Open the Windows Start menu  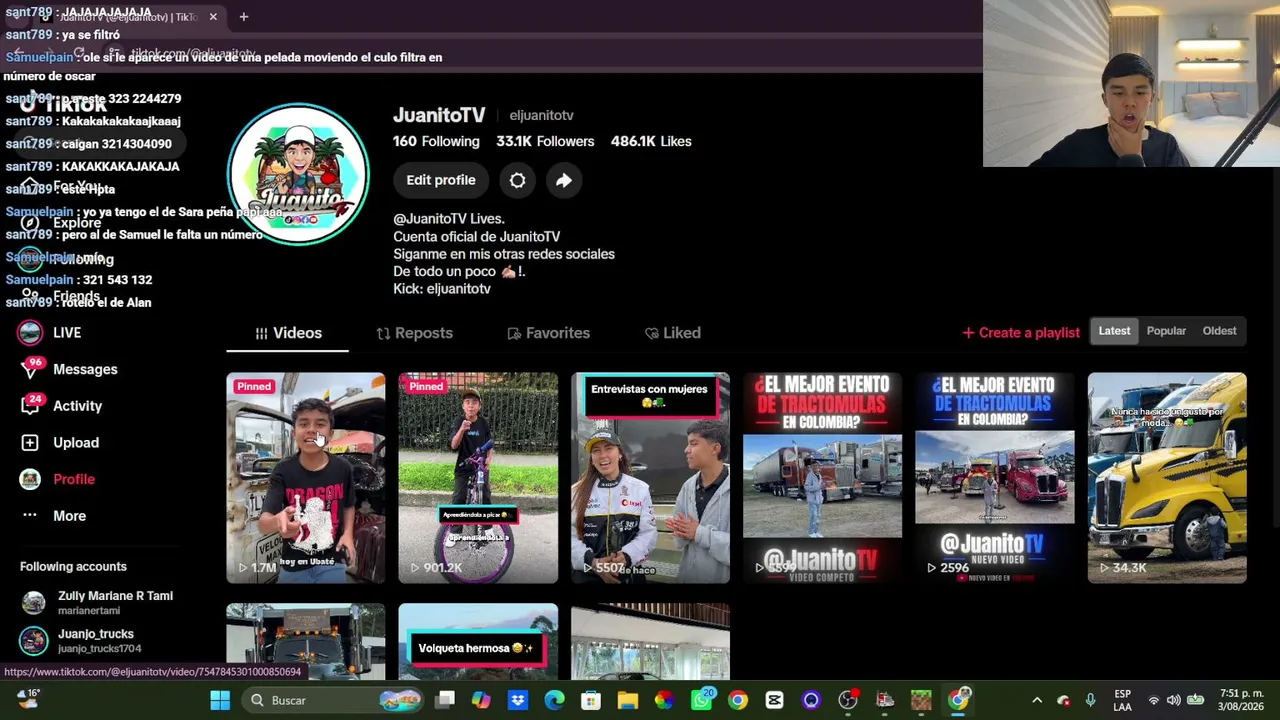pyautogui.click(x=220, y=700)
